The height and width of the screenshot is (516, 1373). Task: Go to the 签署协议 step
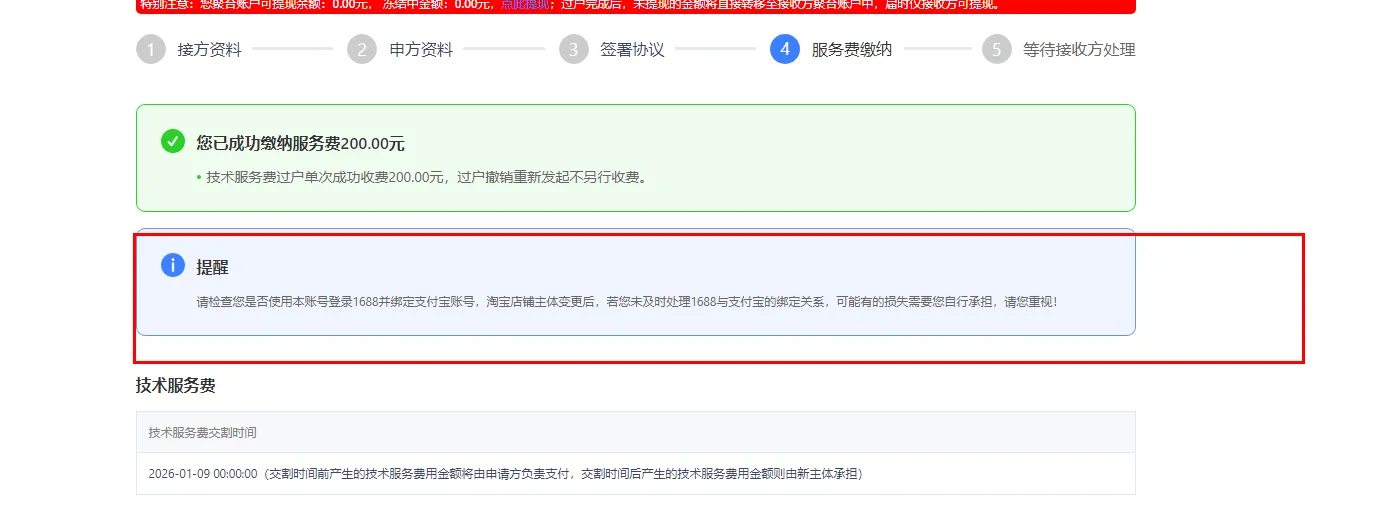632,49
